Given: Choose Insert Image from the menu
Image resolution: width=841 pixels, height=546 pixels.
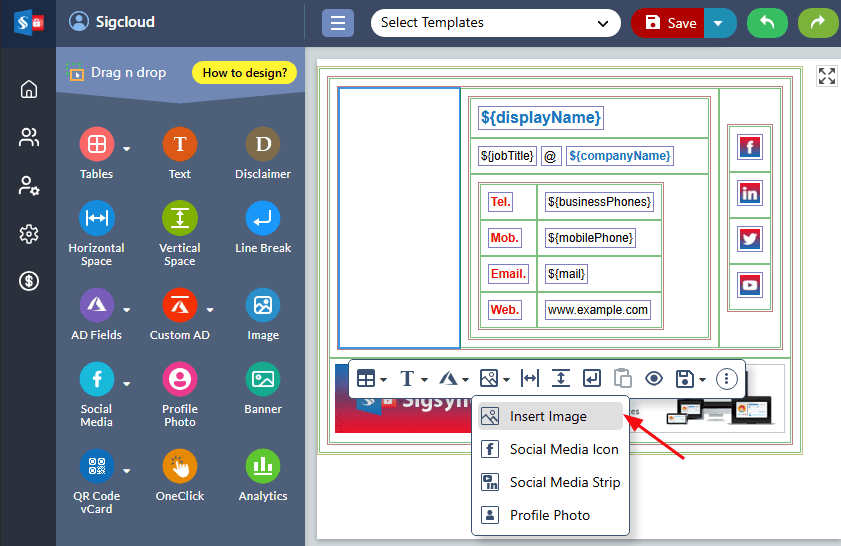Looking at the screenshot, I should (x=549, y=416).
